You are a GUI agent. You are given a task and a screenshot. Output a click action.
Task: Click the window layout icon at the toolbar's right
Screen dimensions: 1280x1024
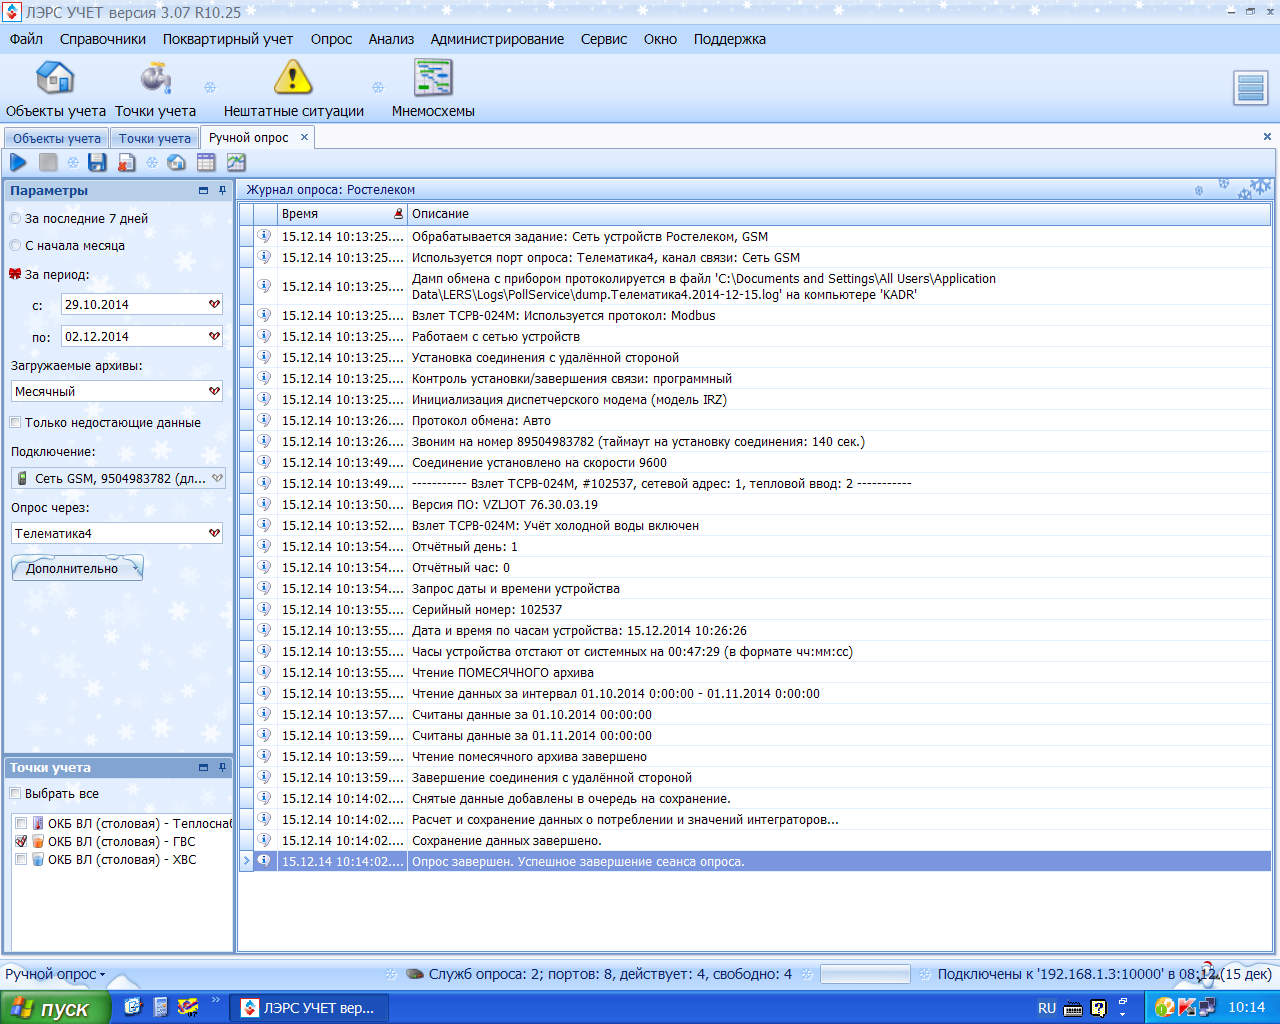tap(1251, 88)
